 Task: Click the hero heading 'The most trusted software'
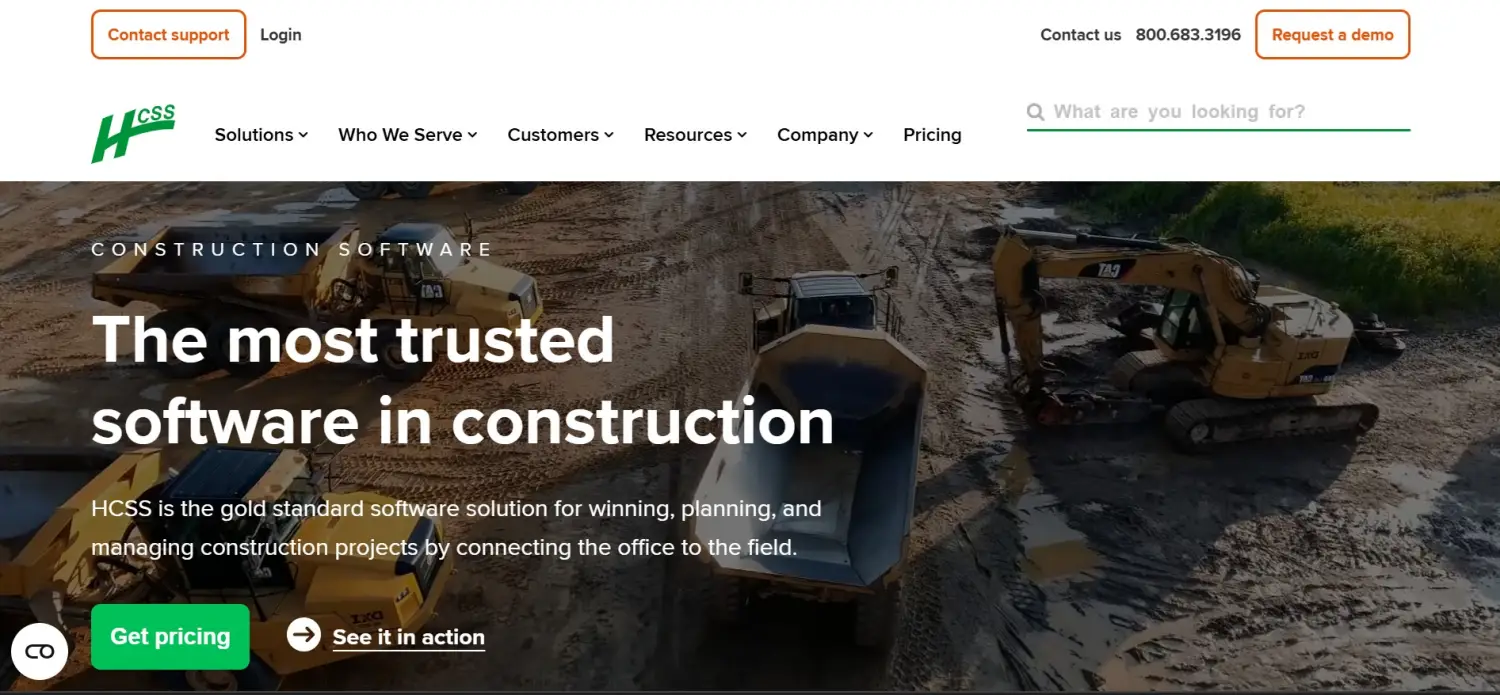[x=463, y=380]
